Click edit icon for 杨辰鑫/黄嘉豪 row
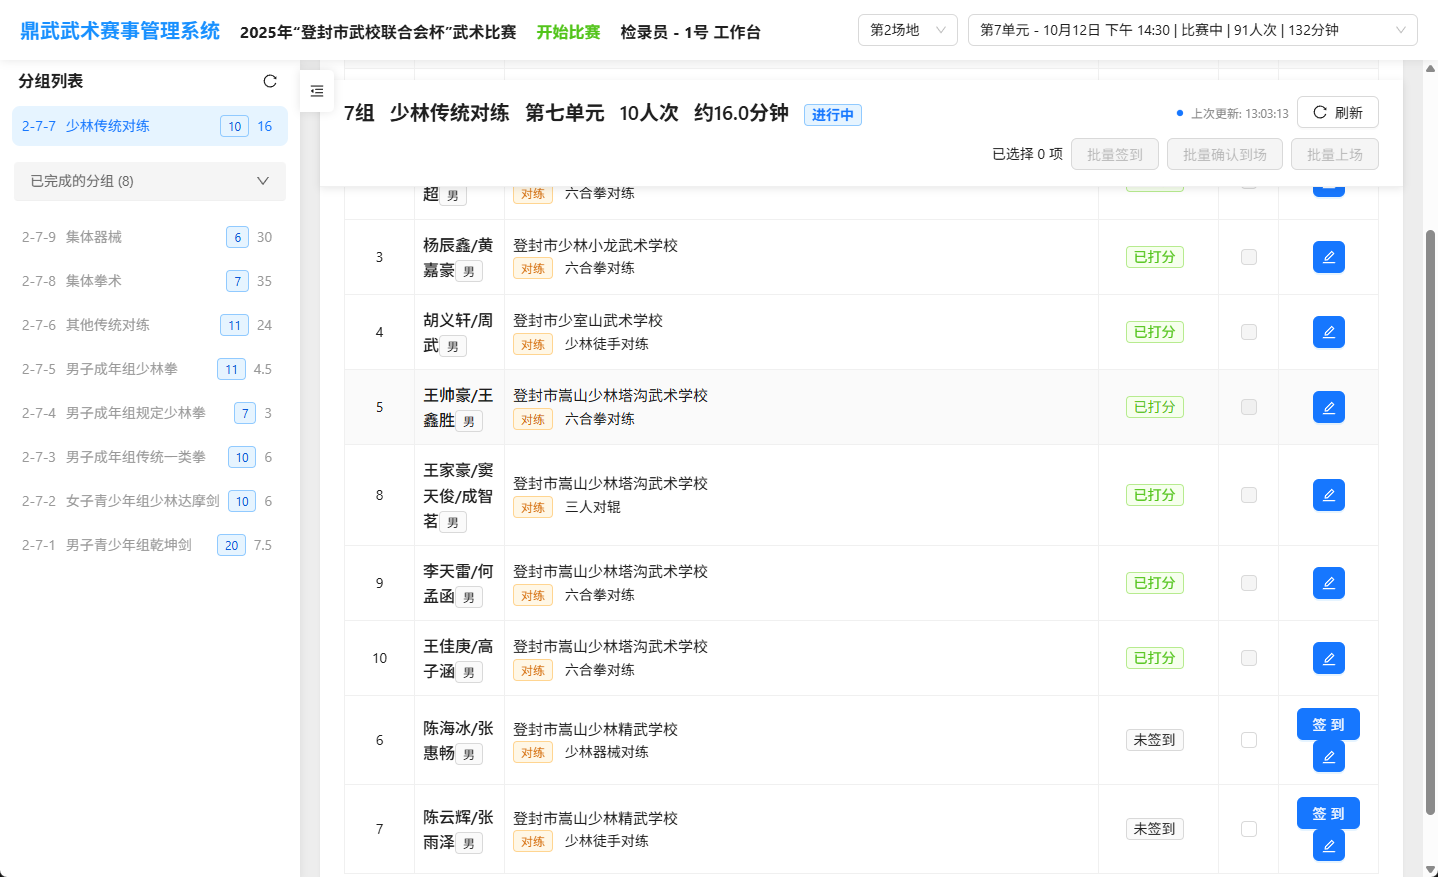Screen dimensions: 1438x877 (1328, 257)
